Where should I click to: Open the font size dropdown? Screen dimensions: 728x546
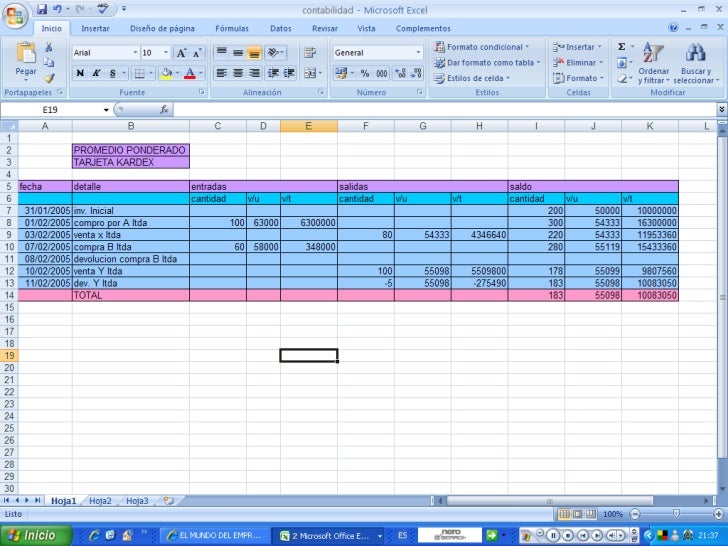point(166,52)
